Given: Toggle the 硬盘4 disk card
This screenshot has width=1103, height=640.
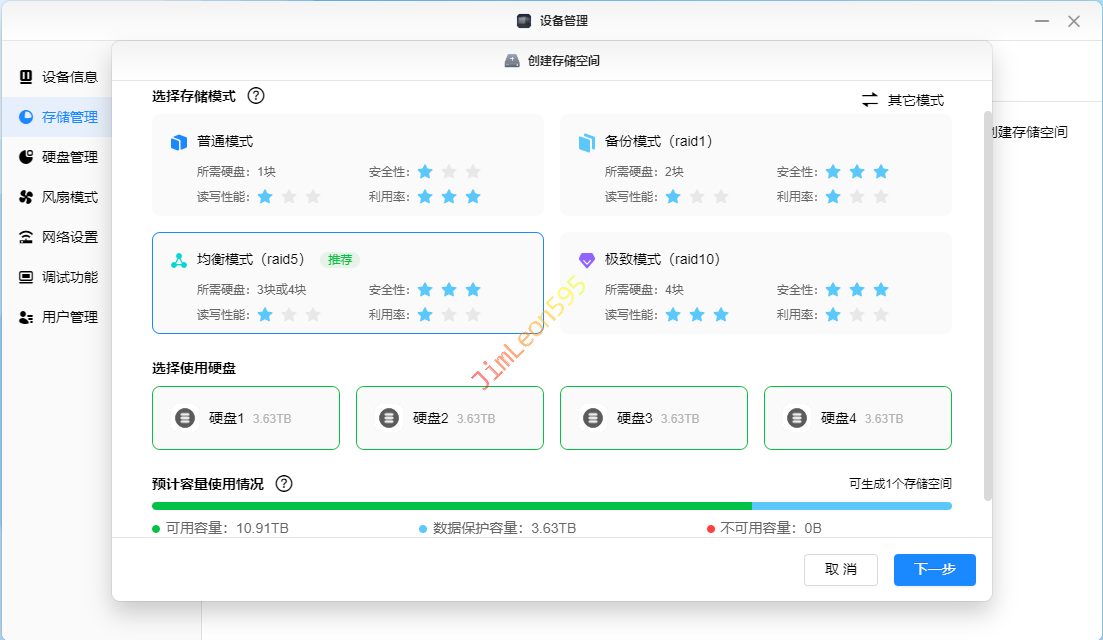Looking at the screenshot, I should (x=857, y=418).
